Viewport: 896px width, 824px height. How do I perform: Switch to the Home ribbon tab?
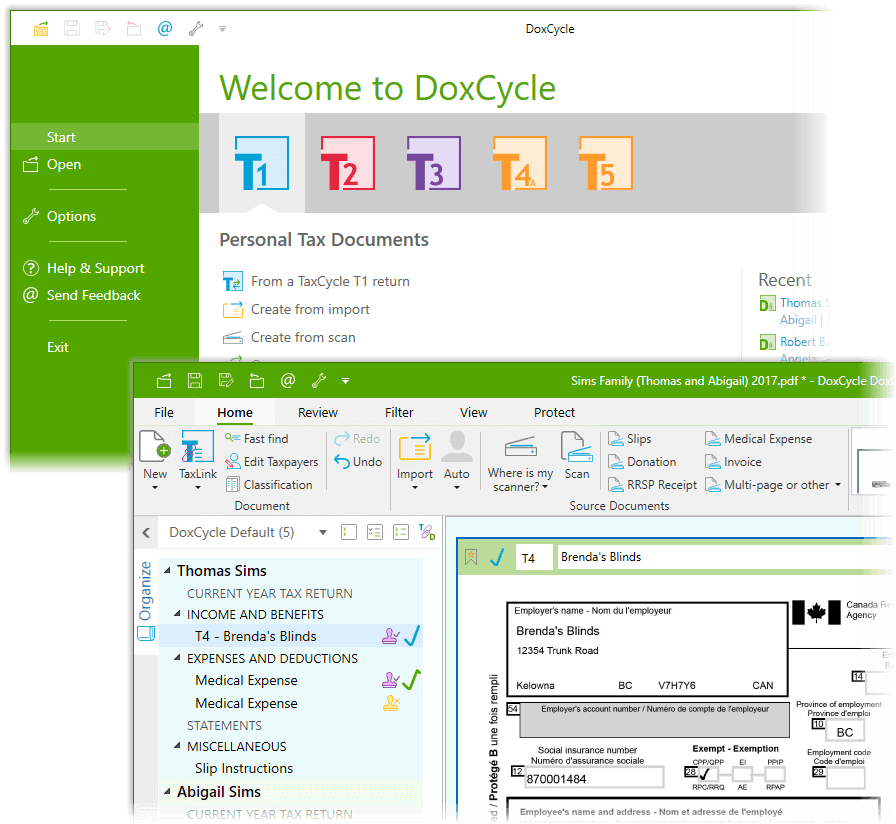[x=235, y=413]
